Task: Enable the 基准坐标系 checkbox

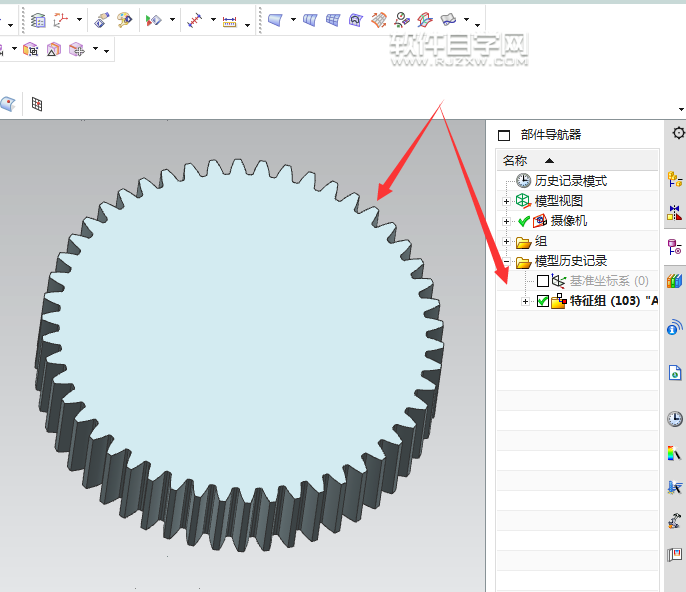Action: 543,281
